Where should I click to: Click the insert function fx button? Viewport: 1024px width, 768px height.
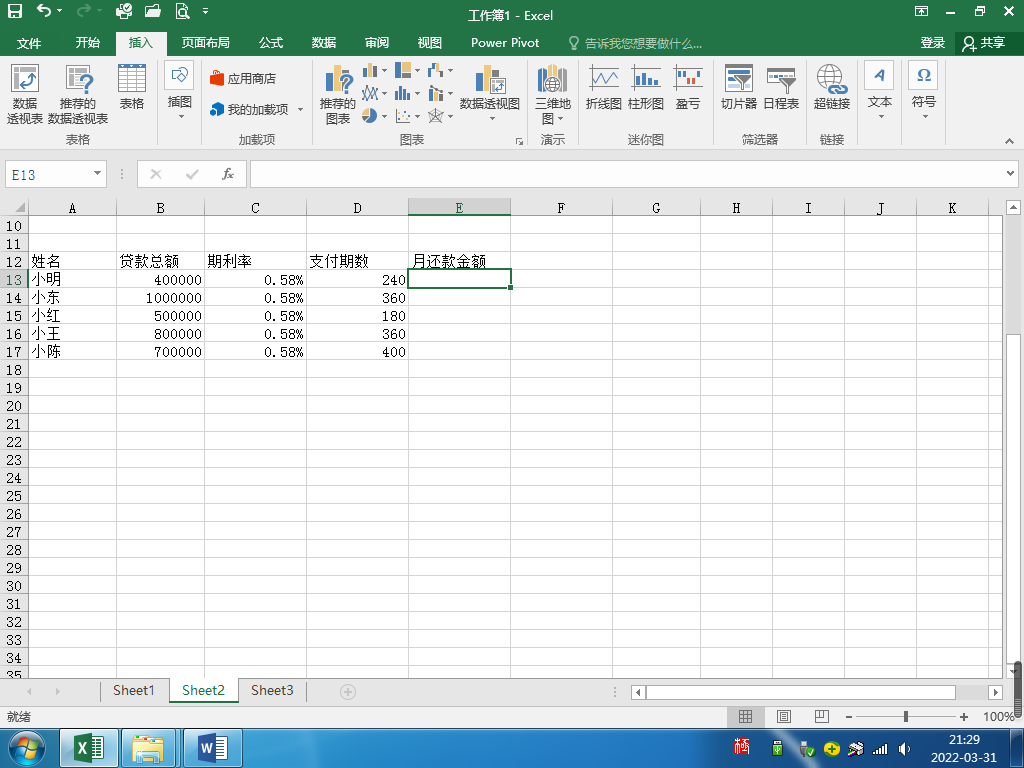(227, 174)
